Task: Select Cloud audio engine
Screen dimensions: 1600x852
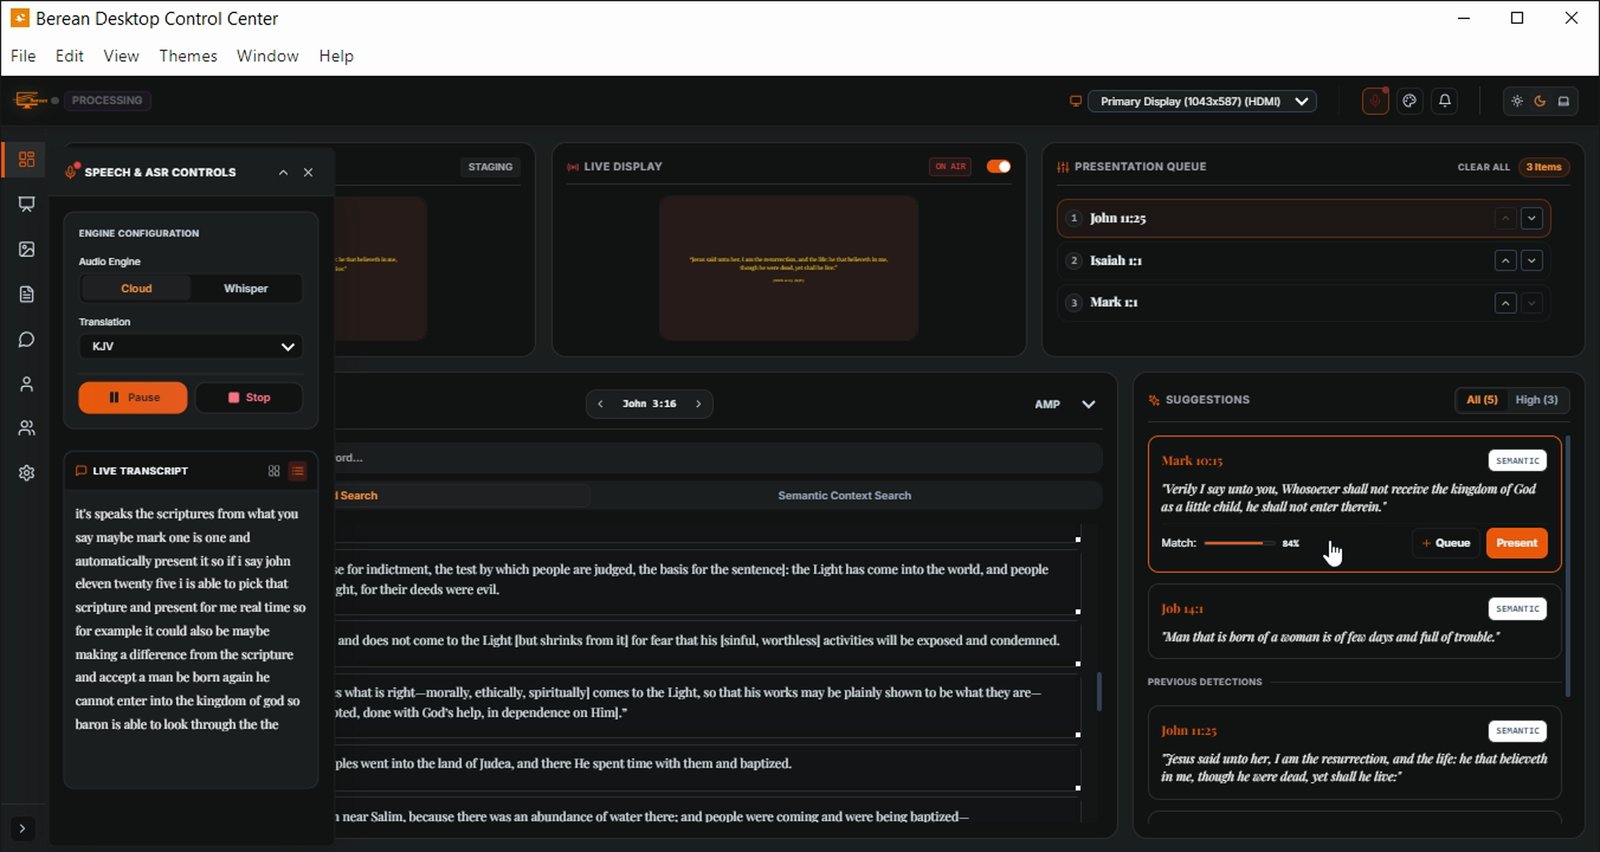Action: click(x=137, y=289)
